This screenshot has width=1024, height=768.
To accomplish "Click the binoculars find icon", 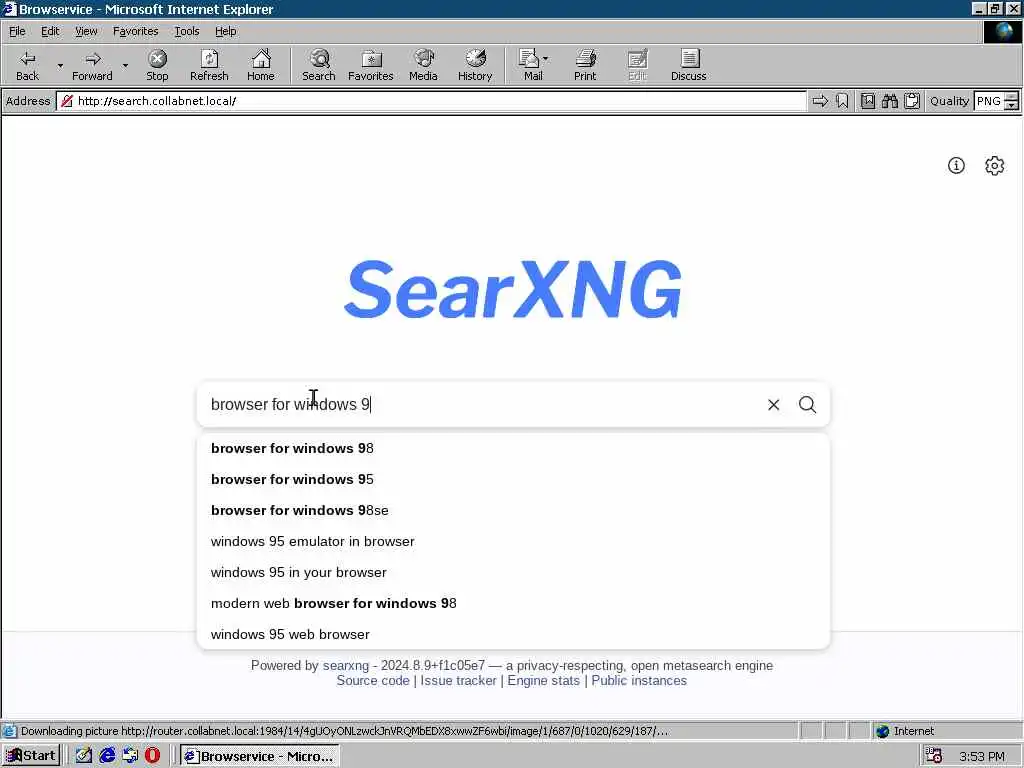I will point(889,101).
